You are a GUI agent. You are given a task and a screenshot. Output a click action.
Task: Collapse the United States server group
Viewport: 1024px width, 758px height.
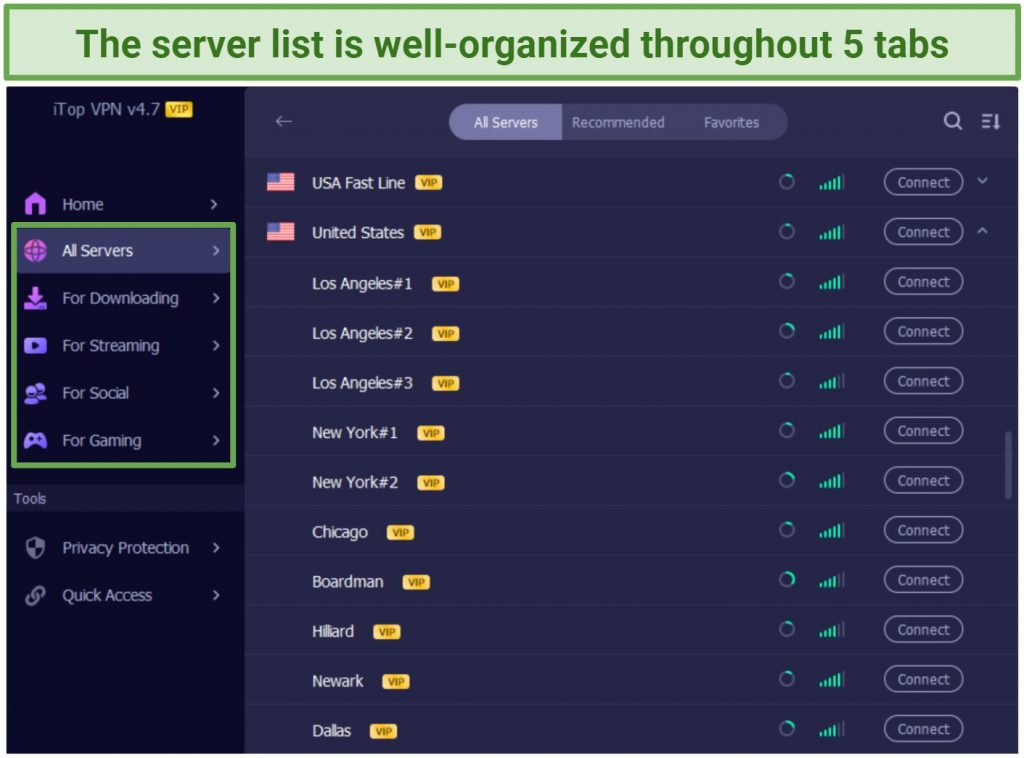982,230
